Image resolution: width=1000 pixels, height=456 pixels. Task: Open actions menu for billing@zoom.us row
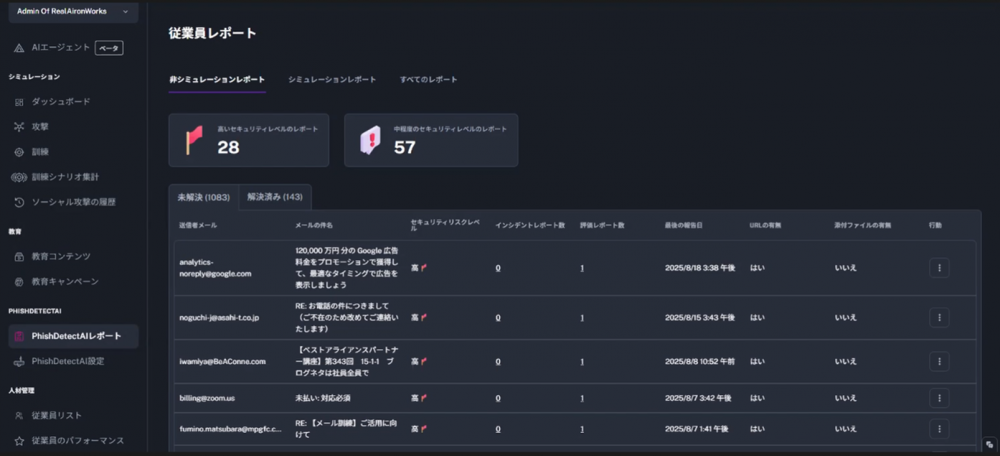(x=939, y=398)
